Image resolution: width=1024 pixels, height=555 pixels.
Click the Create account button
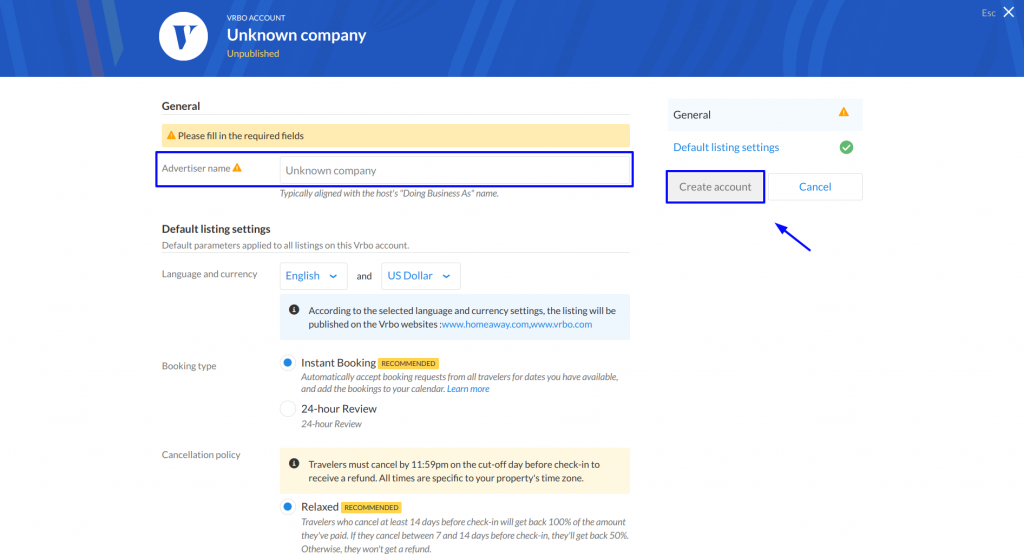(x=715, y=187)
